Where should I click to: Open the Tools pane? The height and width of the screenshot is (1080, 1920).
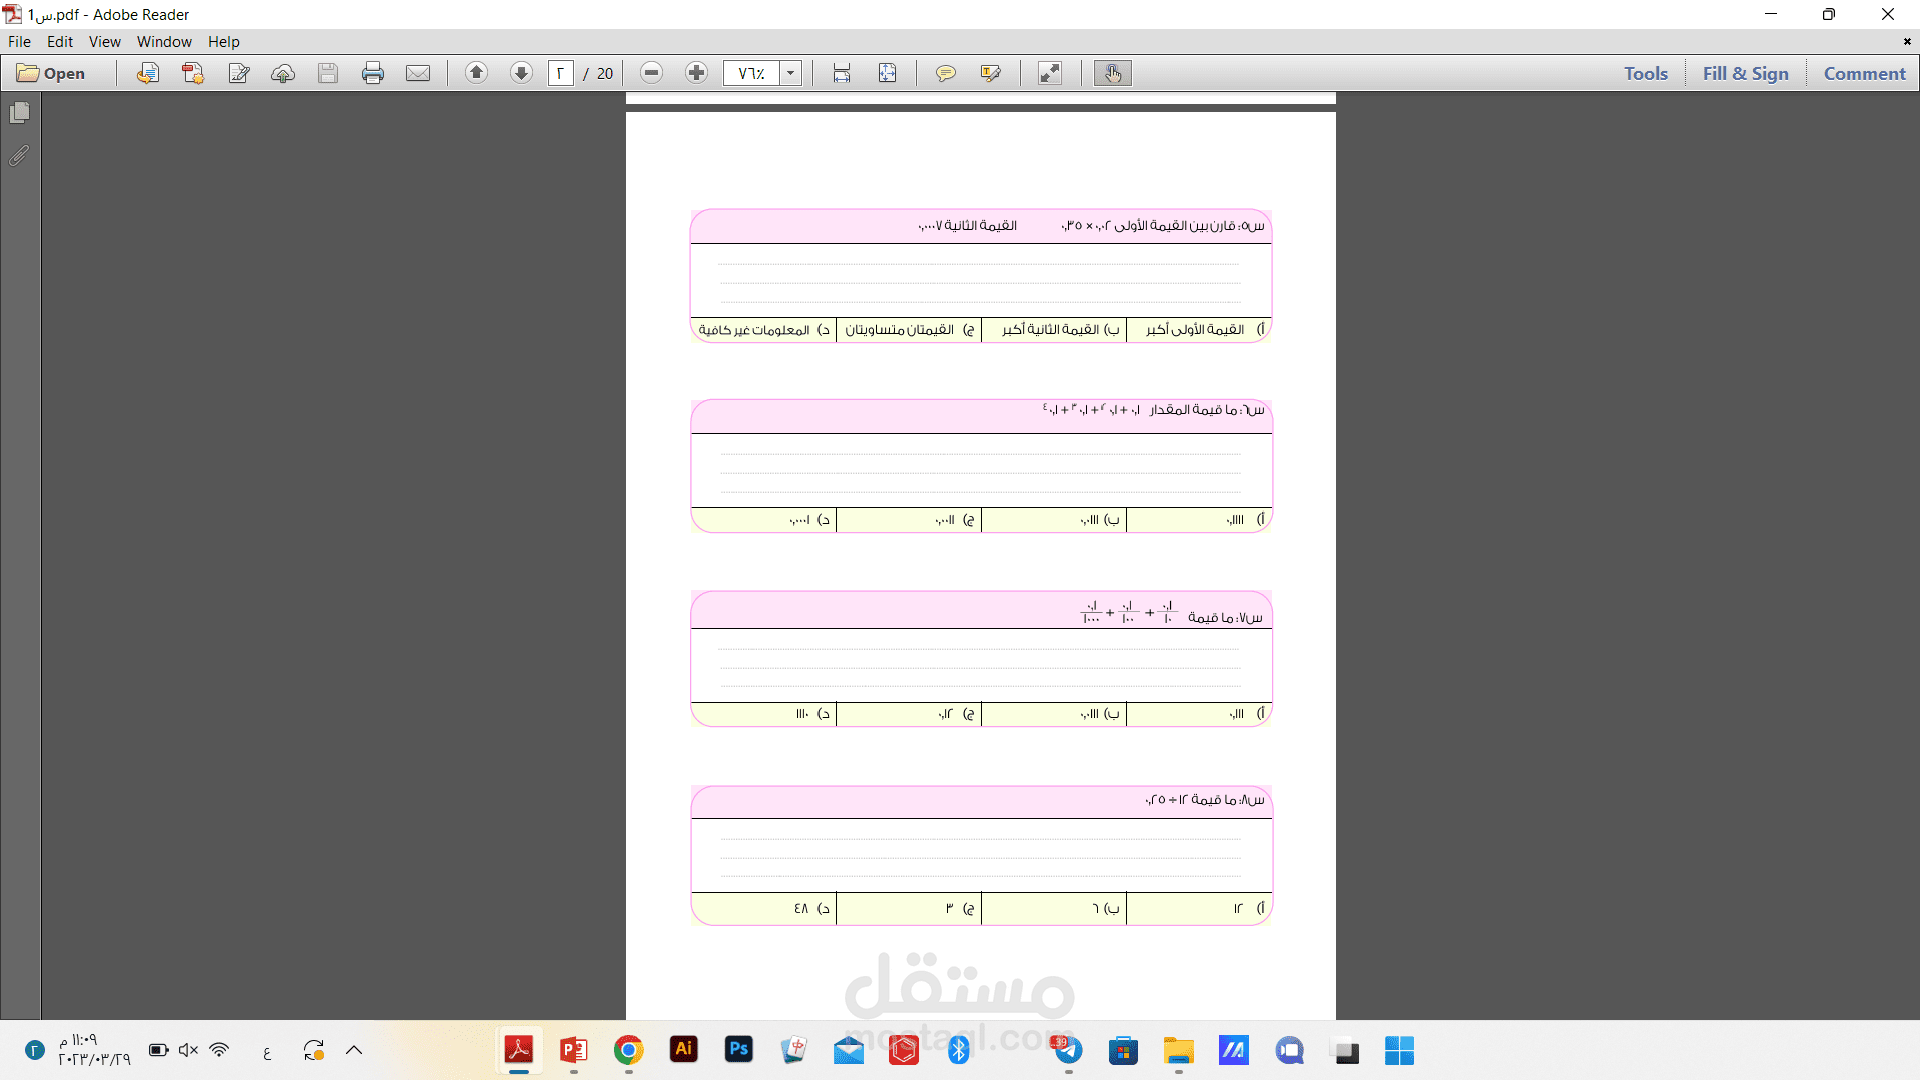click(x=1645, y=73)
